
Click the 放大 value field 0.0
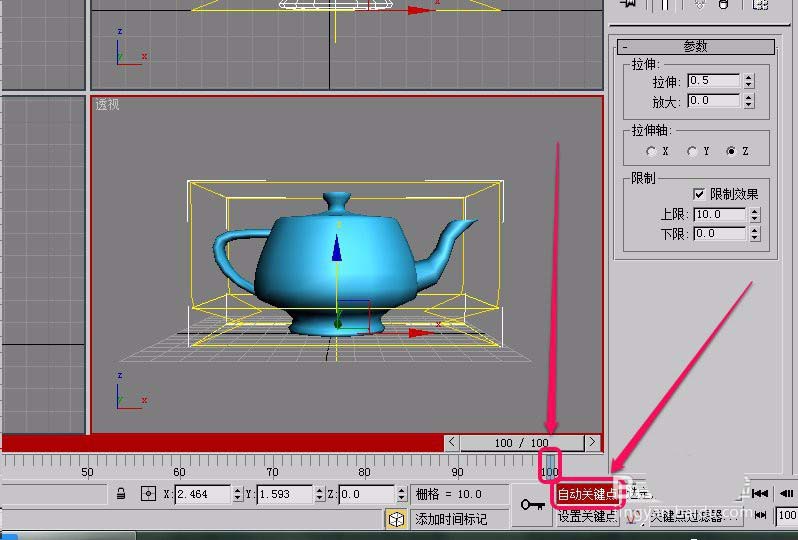(714, 101)
